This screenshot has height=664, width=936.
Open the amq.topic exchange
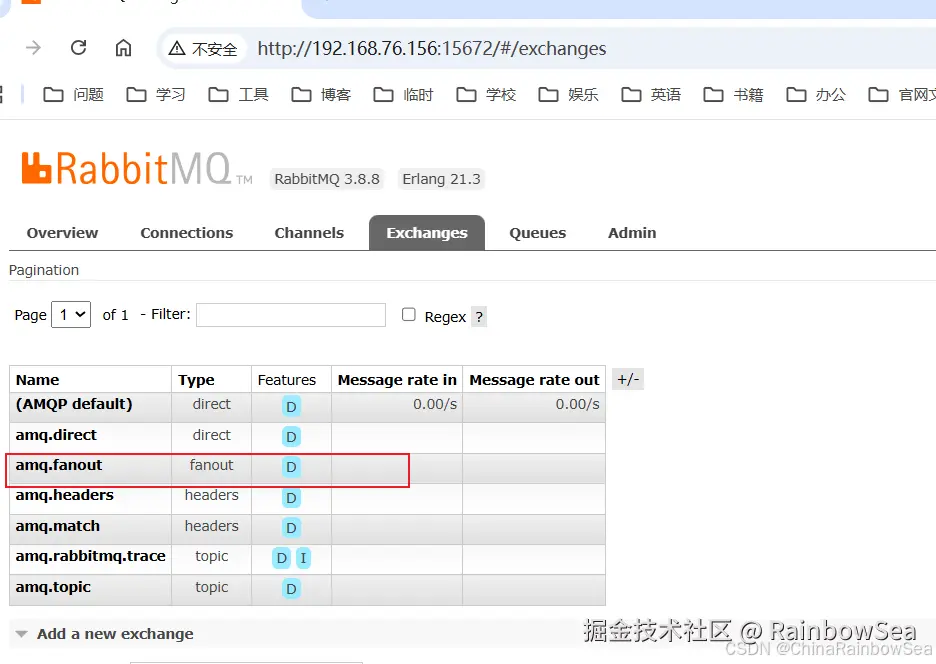click(53, 587)
